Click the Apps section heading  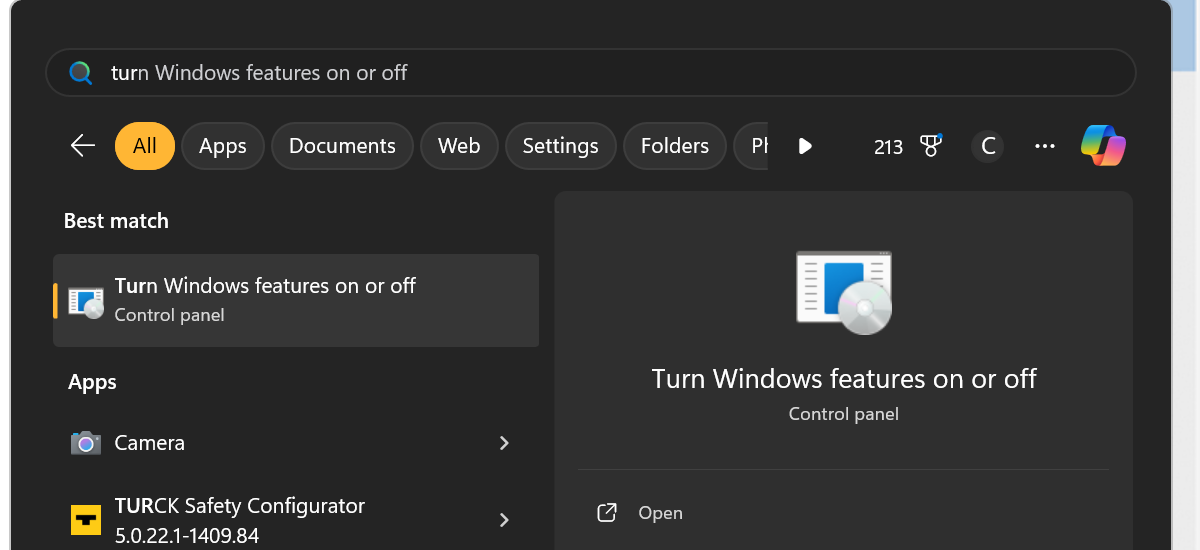point(92,382)
